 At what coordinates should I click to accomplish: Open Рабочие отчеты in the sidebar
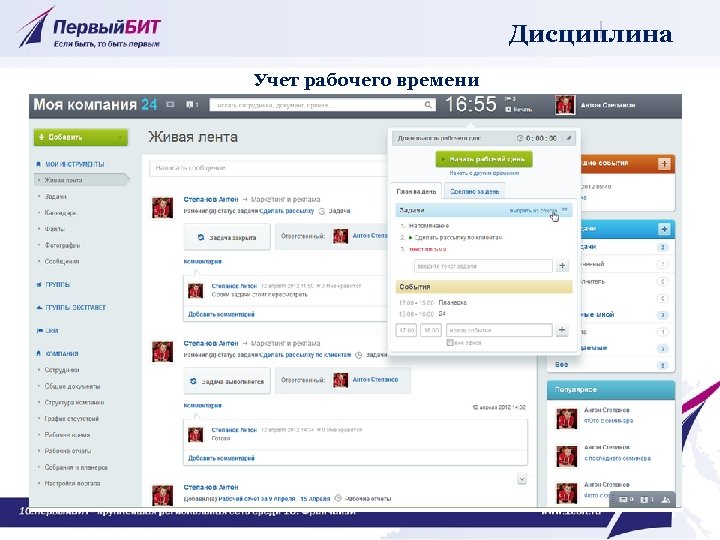[68, 451]
